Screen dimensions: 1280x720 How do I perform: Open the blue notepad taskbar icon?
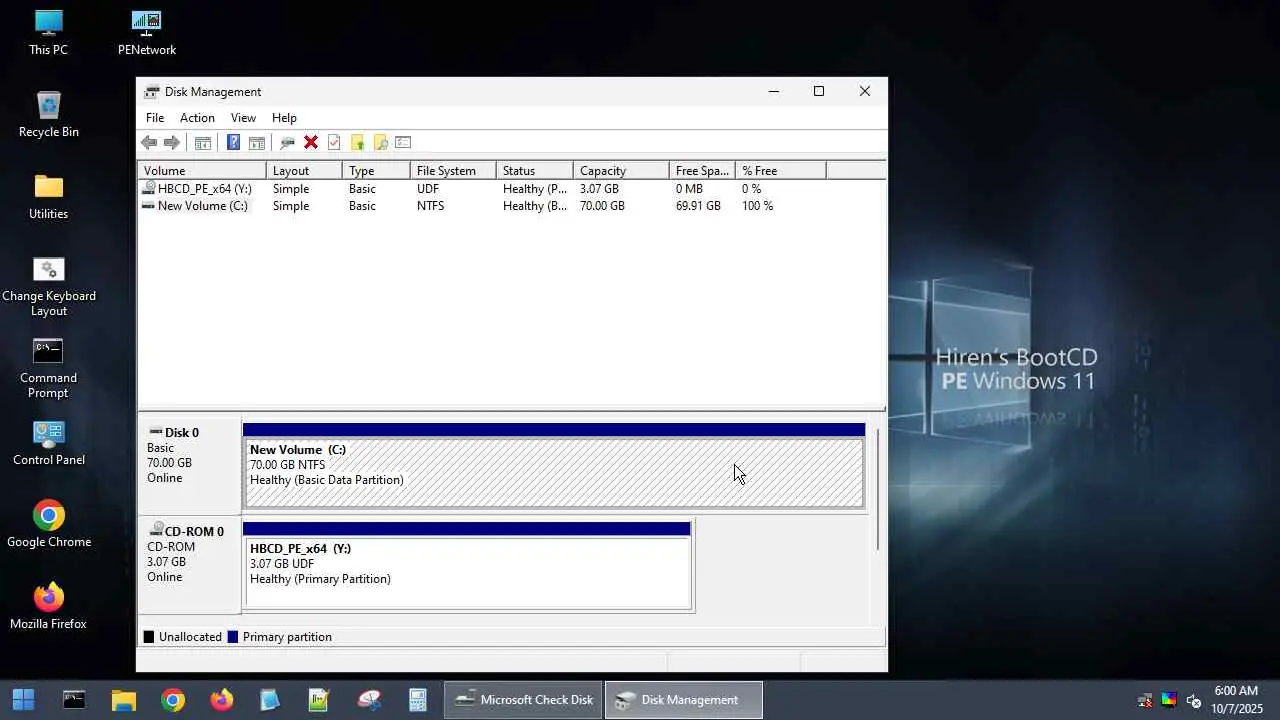click(x=270, y=700)
